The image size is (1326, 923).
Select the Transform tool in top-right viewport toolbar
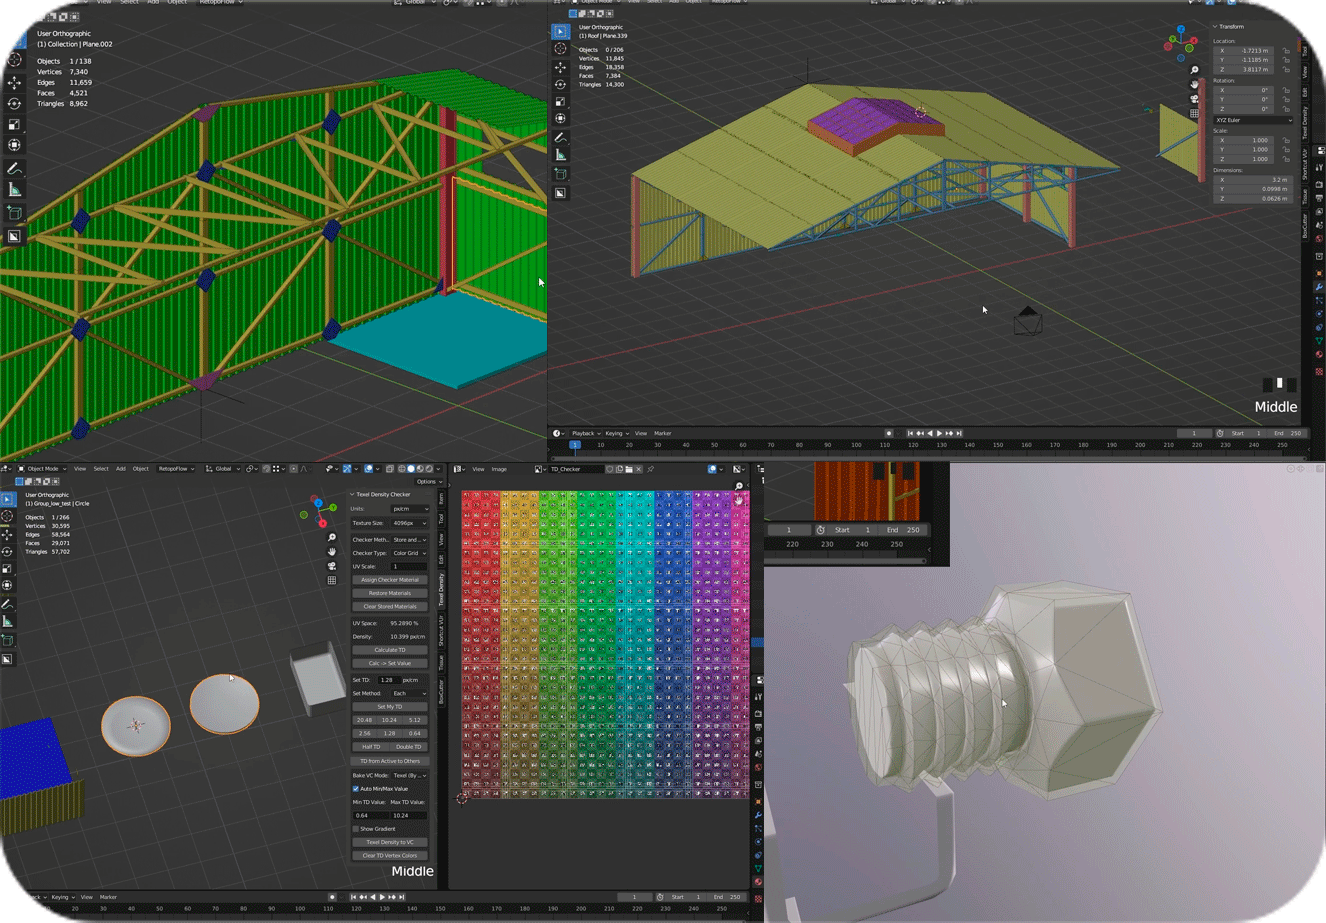(x=560, y=118)
